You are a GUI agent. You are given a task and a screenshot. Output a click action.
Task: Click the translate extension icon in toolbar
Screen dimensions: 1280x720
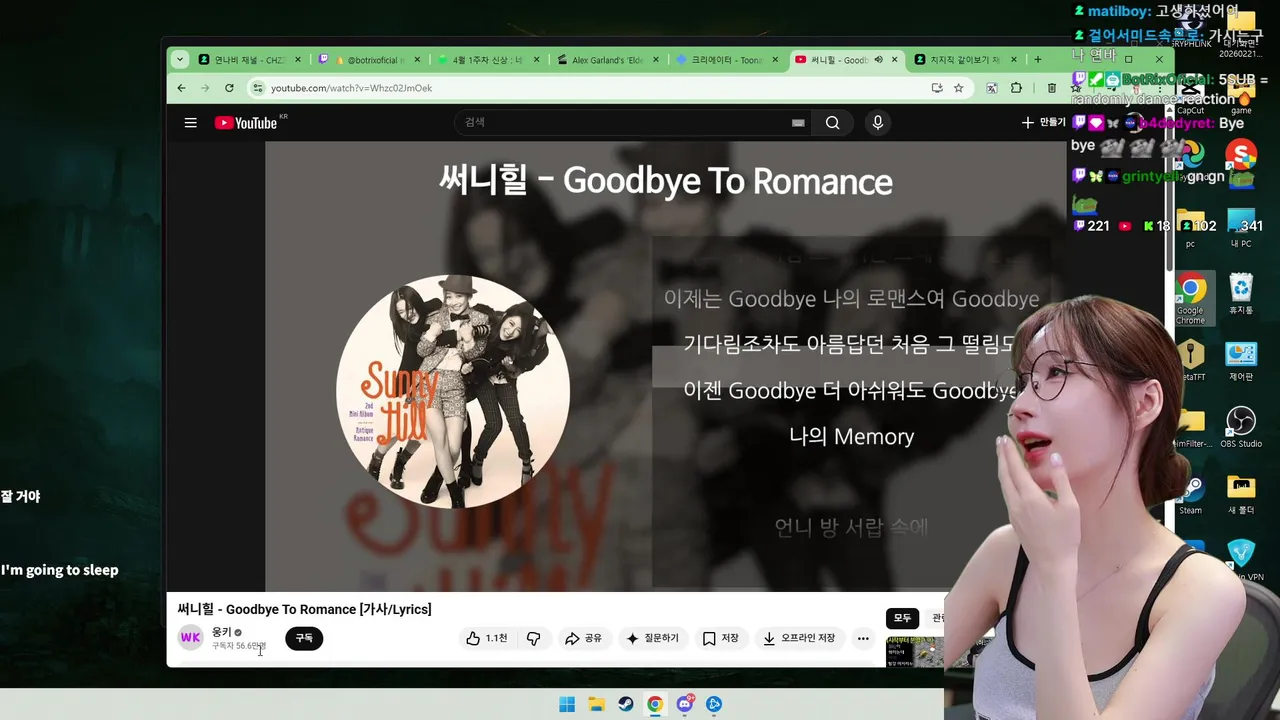991,88
